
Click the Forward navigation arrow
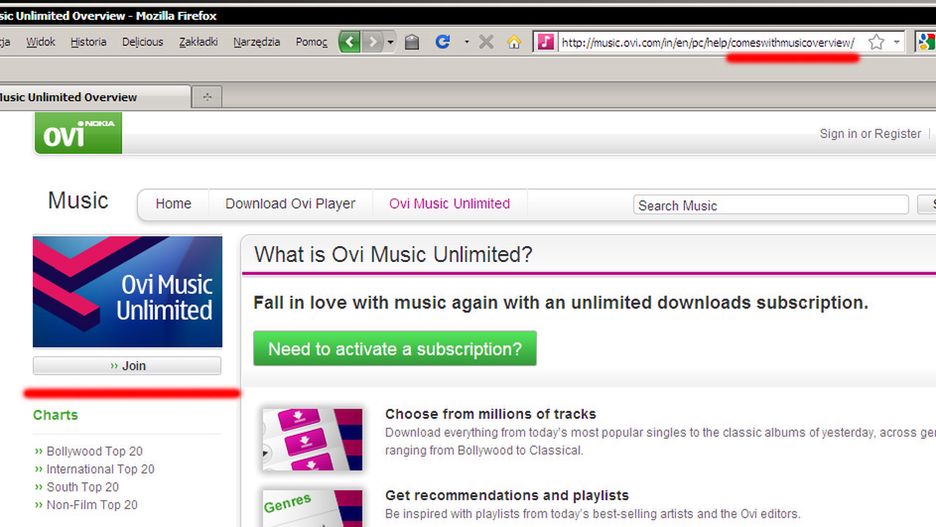click(x=372, y=42)
